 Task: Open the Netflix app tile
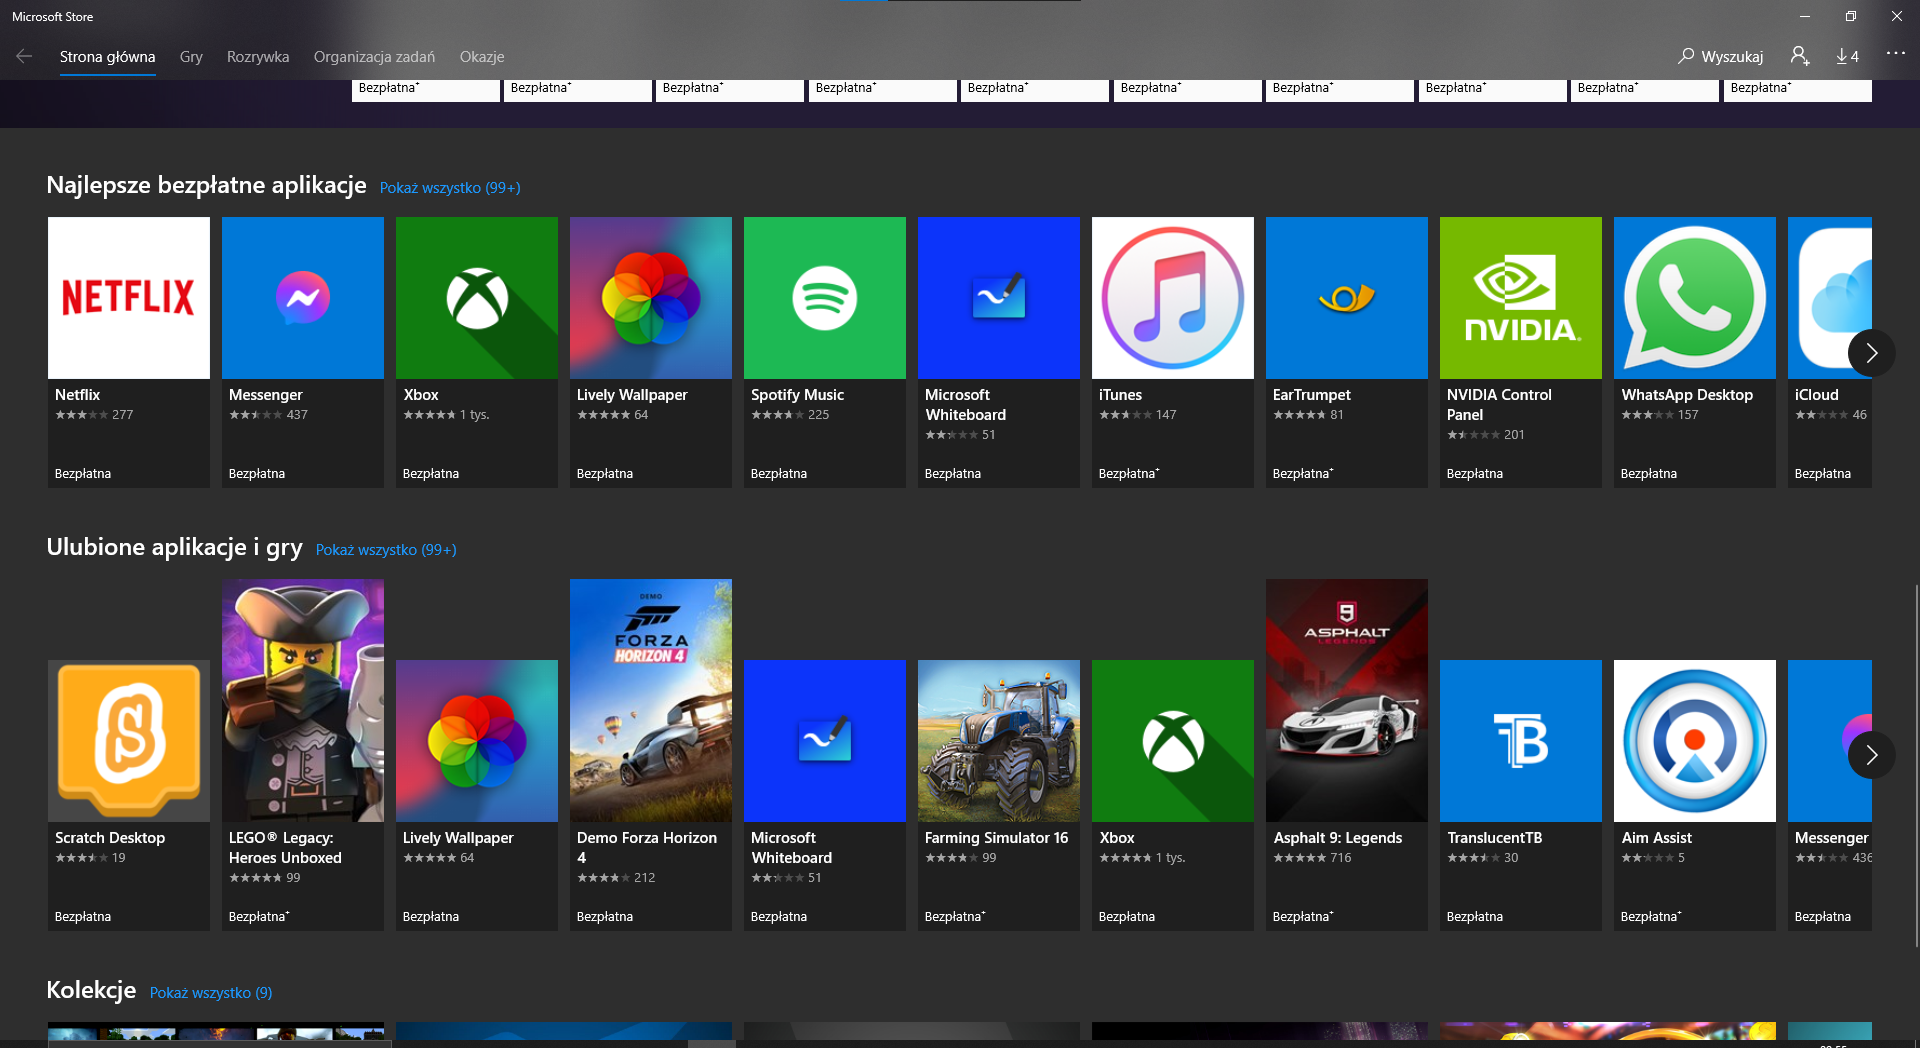click(129, 352)
